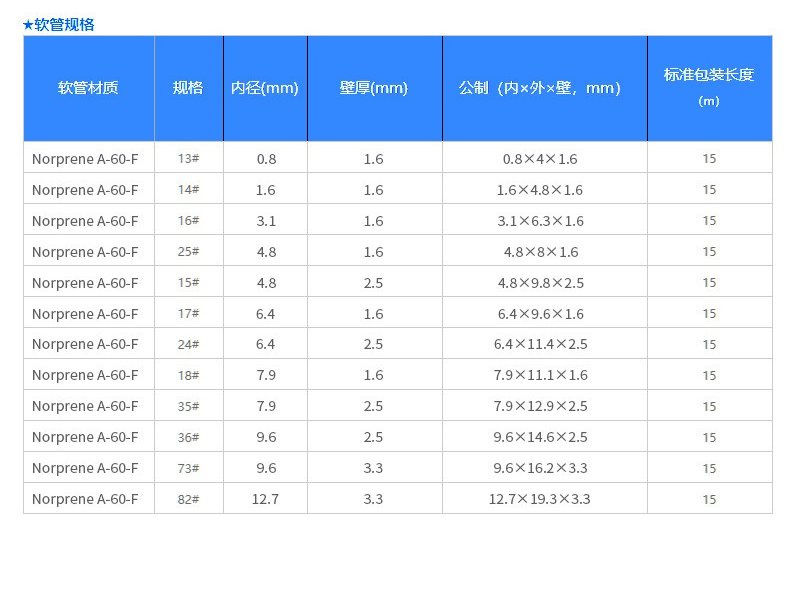Select the 4.8×8×1.6 dimension cell
The image size is (790, 602).
[x=541, y=252]
